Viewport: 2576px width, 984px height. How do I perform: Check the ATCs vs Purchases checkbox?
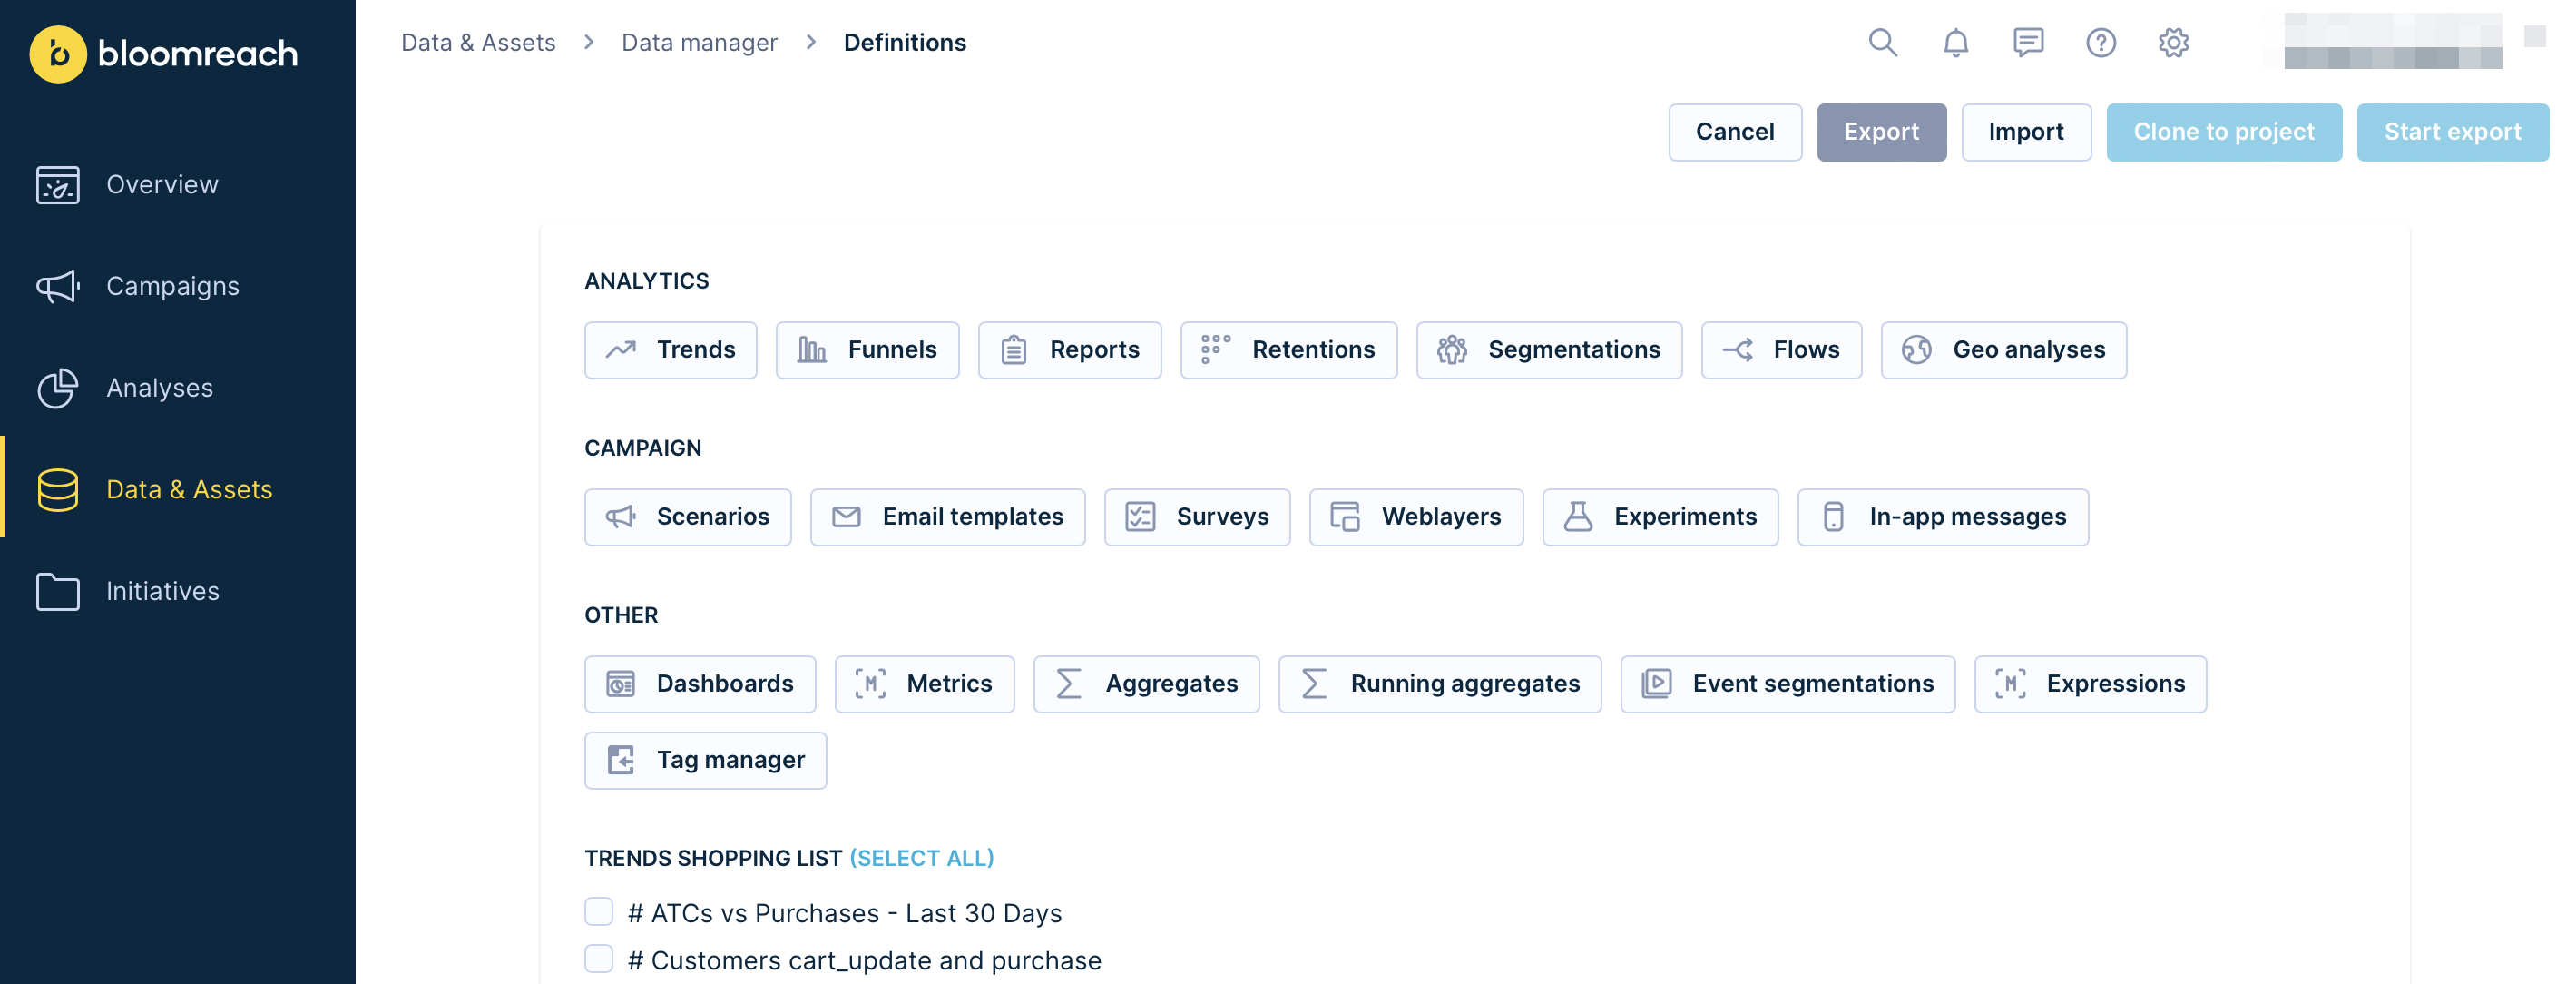click(x=599, y=911)
